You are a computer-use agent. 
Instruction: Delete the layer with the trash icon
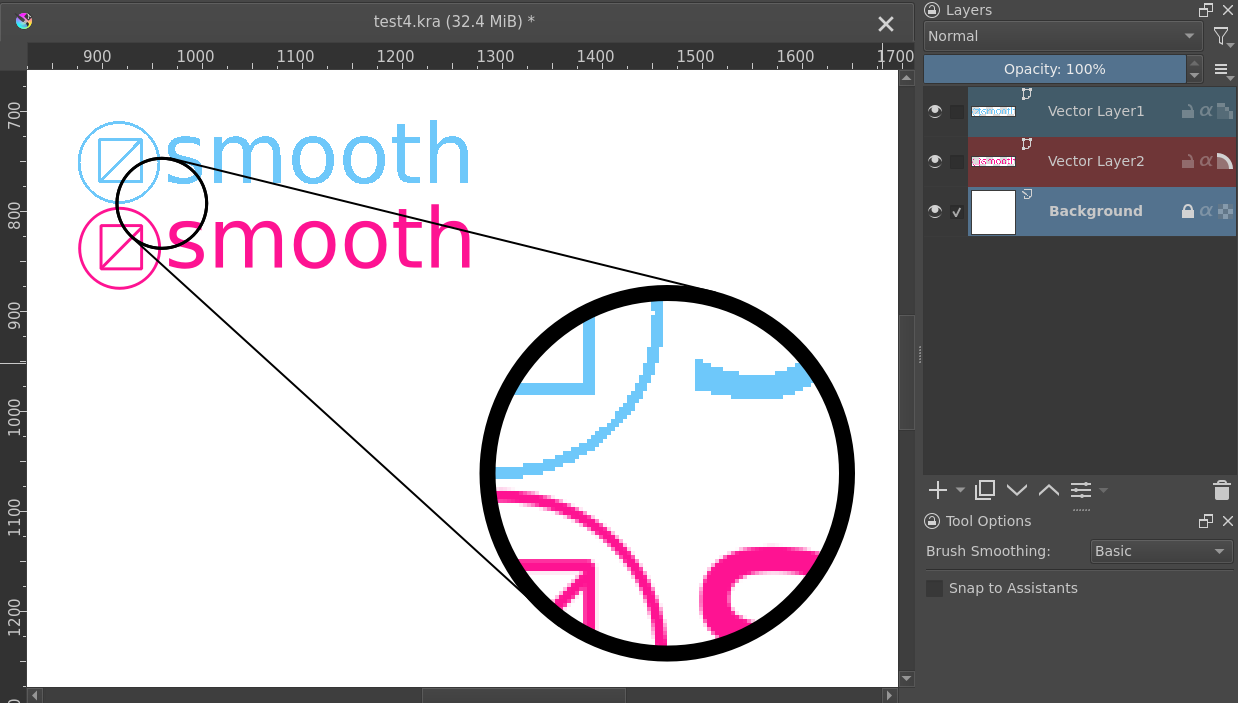(x=1221, y=490)
